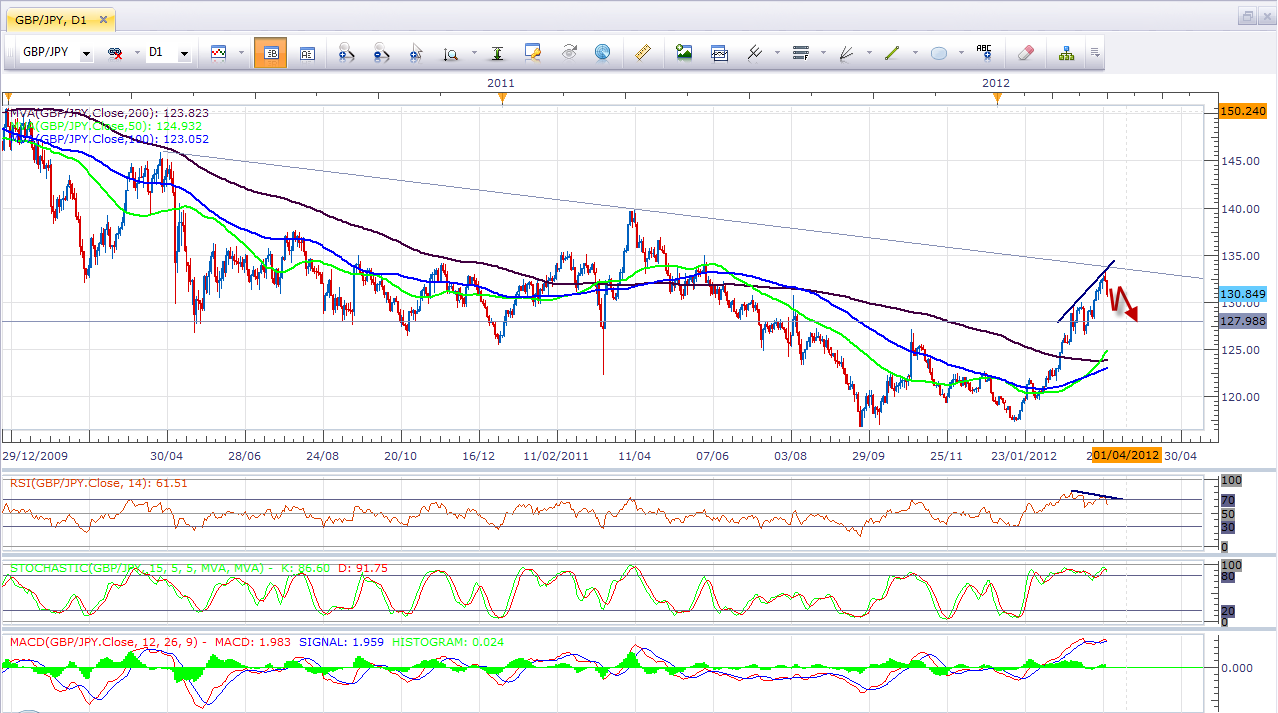This screenshot has width=1278, height=713.
Task: Click the blue globe icon in toolbar
Action: coord(602,53)
